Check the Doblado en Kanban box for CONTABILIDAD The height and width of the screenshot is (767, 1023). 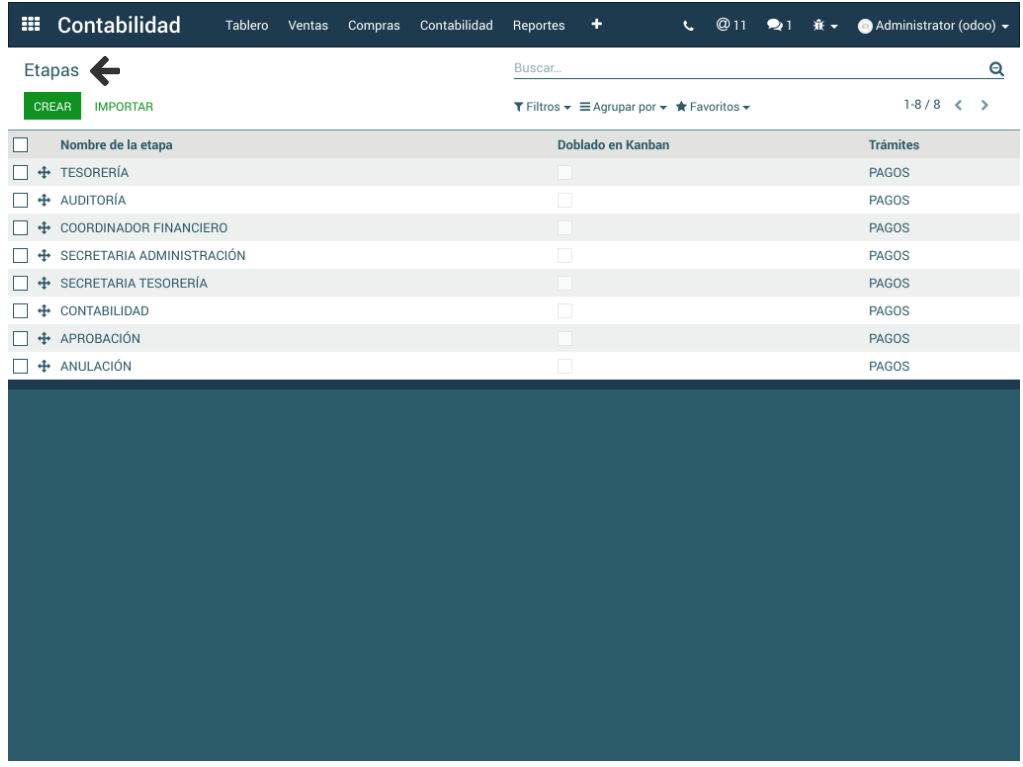[565, 311]
